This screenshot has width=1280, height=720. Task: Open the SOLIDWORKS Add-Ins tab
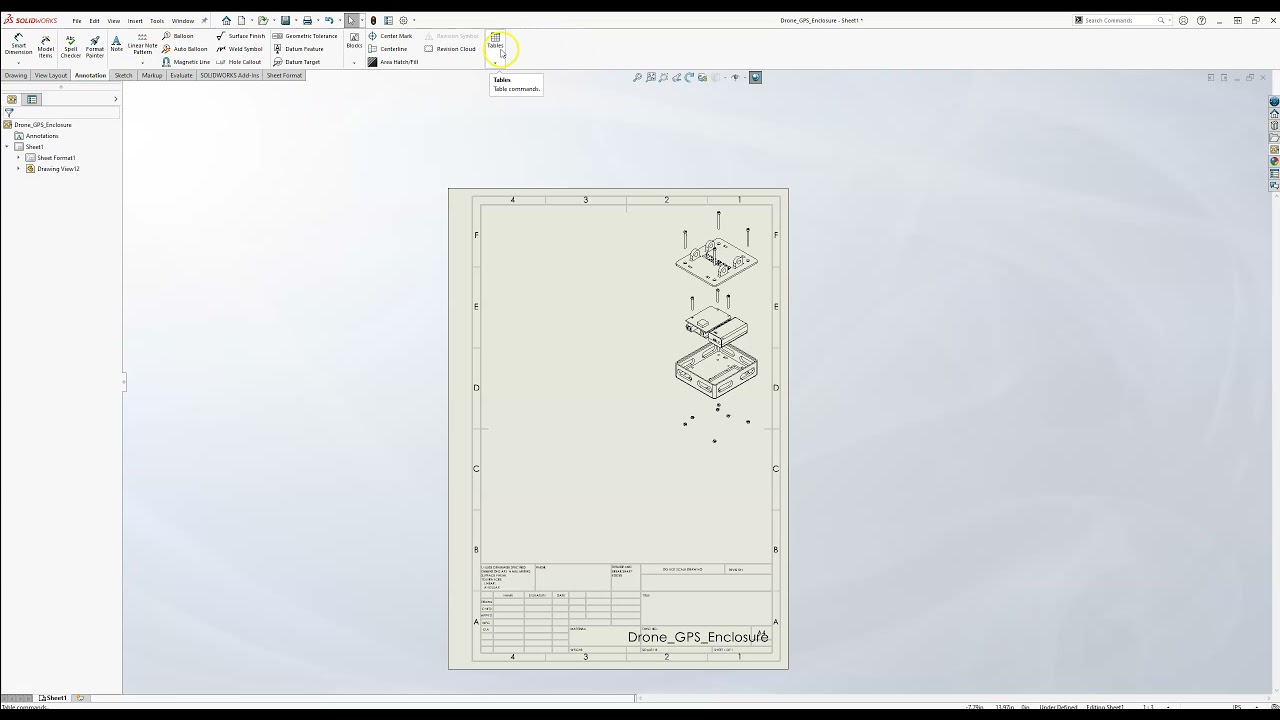point(229,75)
